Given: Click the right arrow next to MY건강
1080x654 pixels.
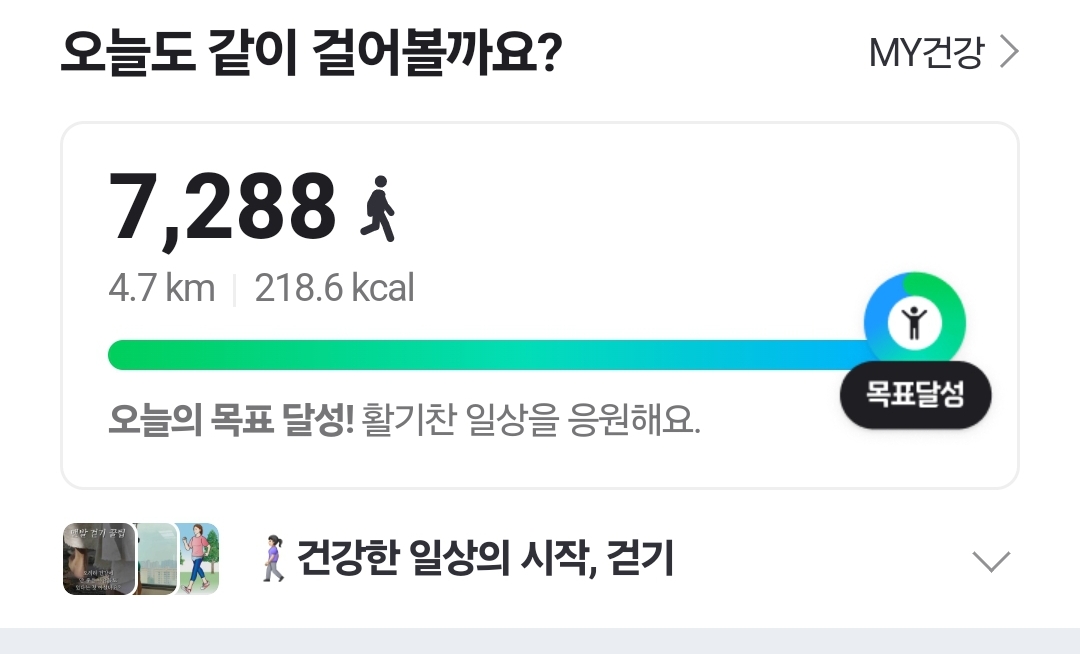Looking at the screenshot, I should (1009, 53).
